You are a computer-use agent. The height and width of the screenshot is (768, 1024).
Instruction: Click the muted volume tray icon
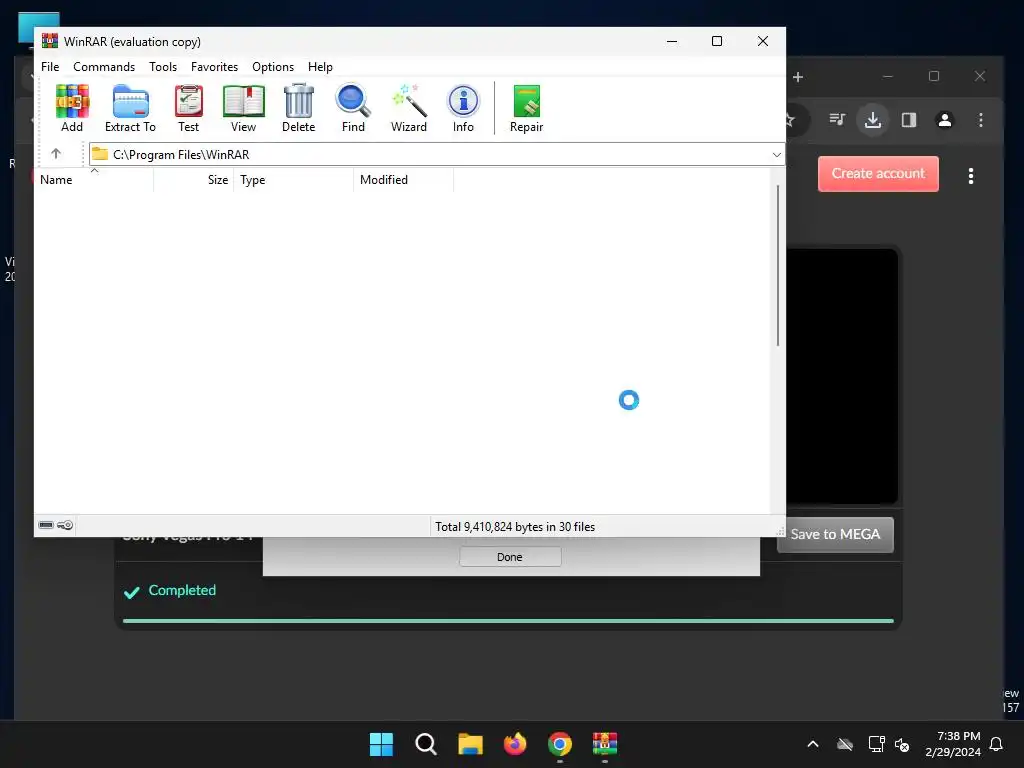902,744
